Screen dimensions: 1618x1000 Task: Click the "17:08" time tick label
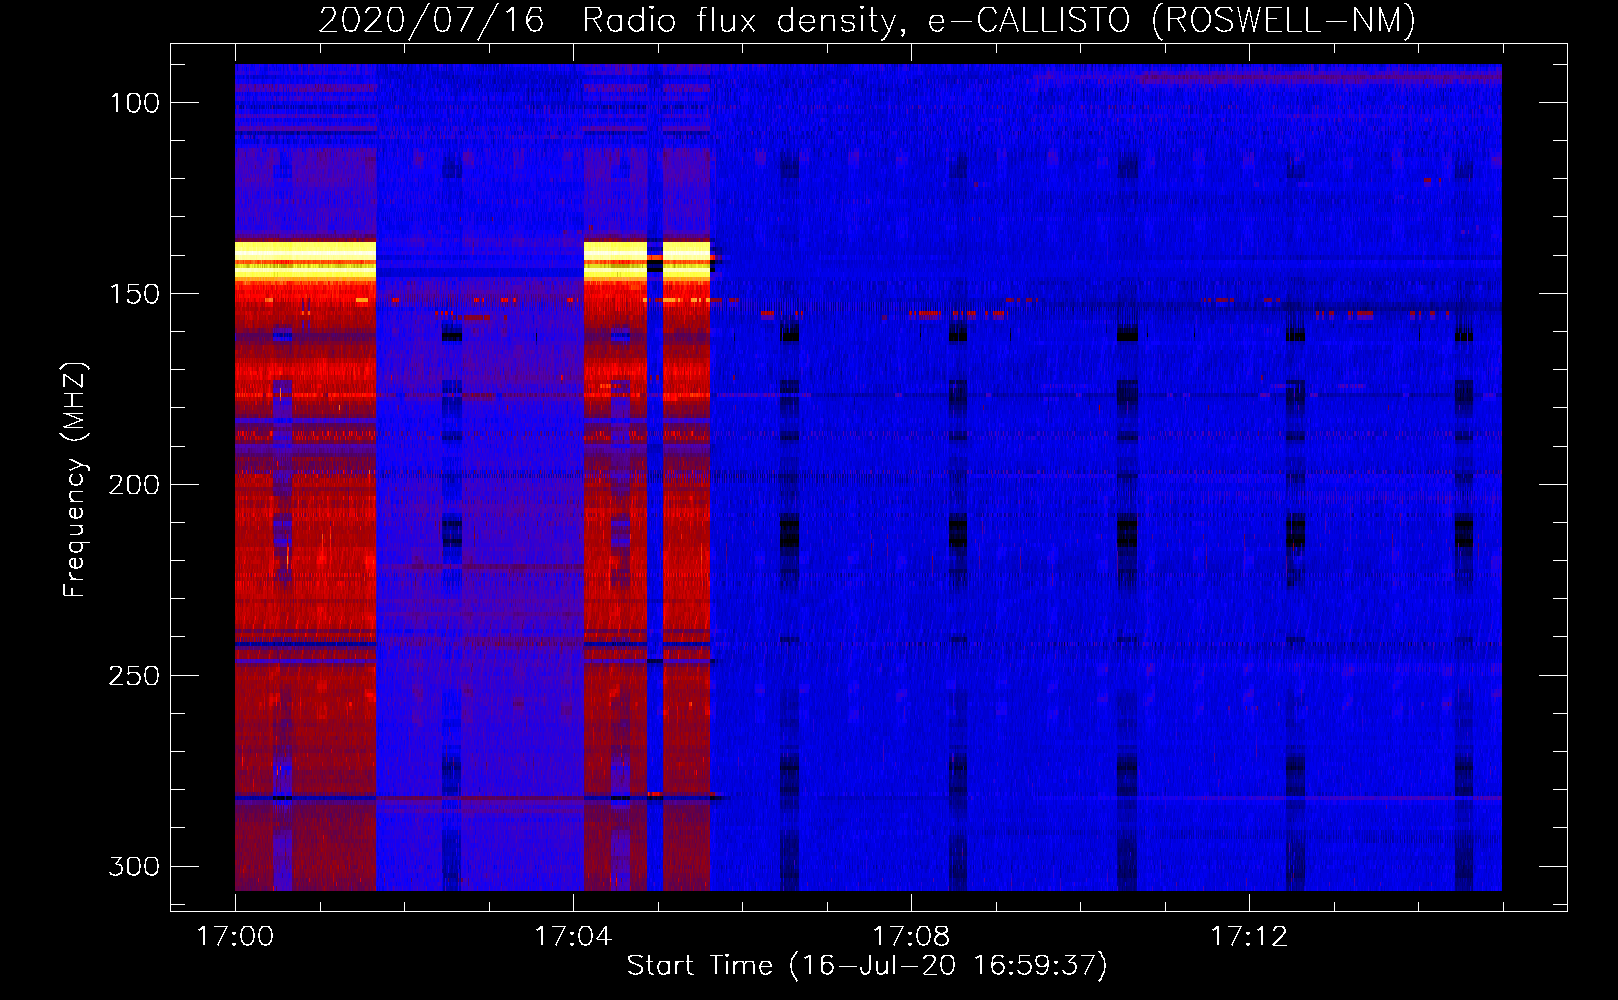click(911, 937)
